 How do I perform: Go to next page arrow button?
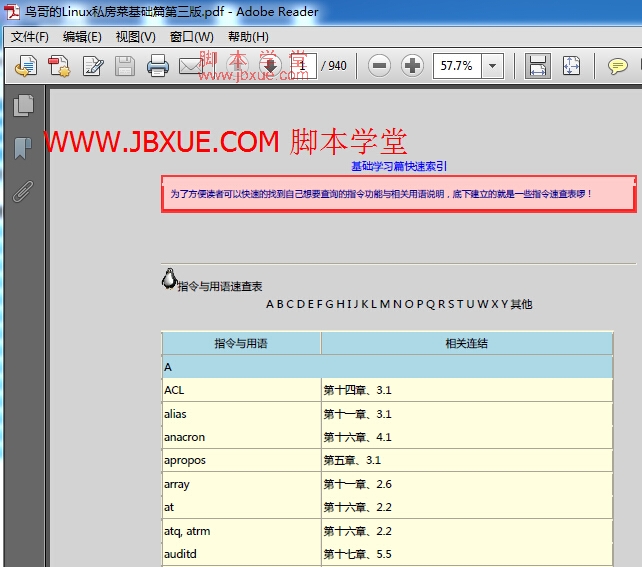270,66
